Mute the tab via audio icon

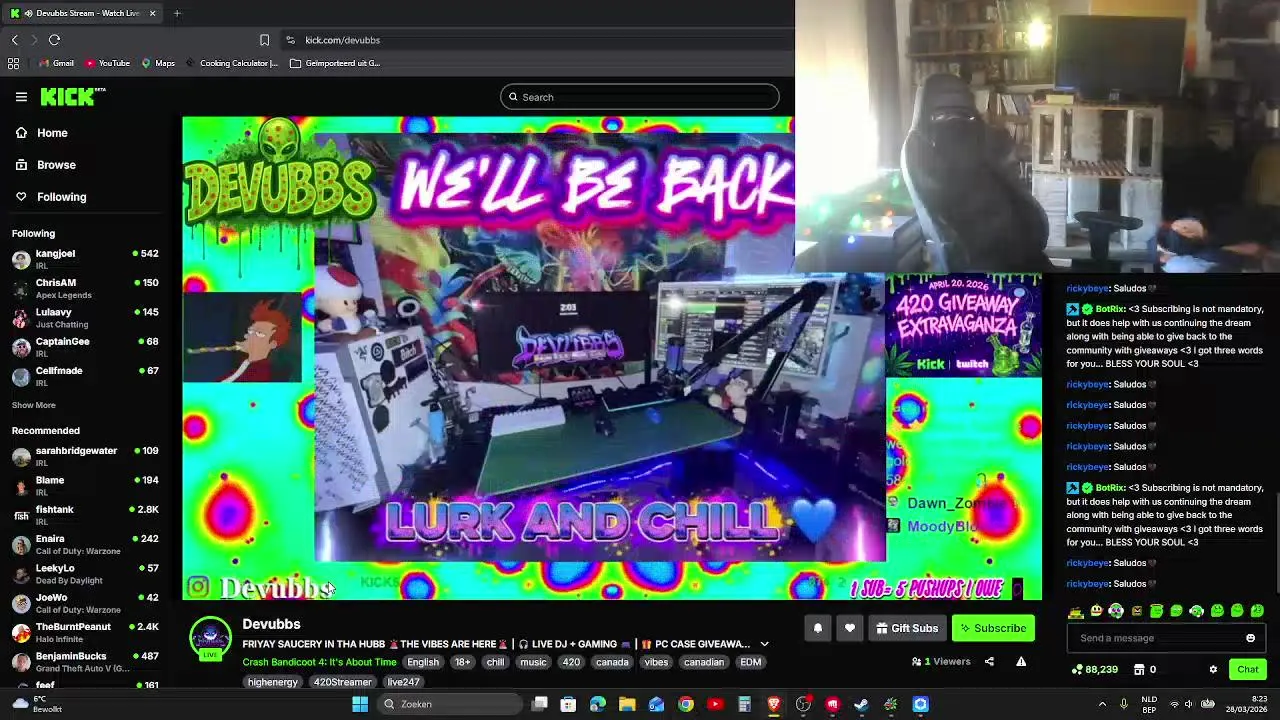(27, 13)
